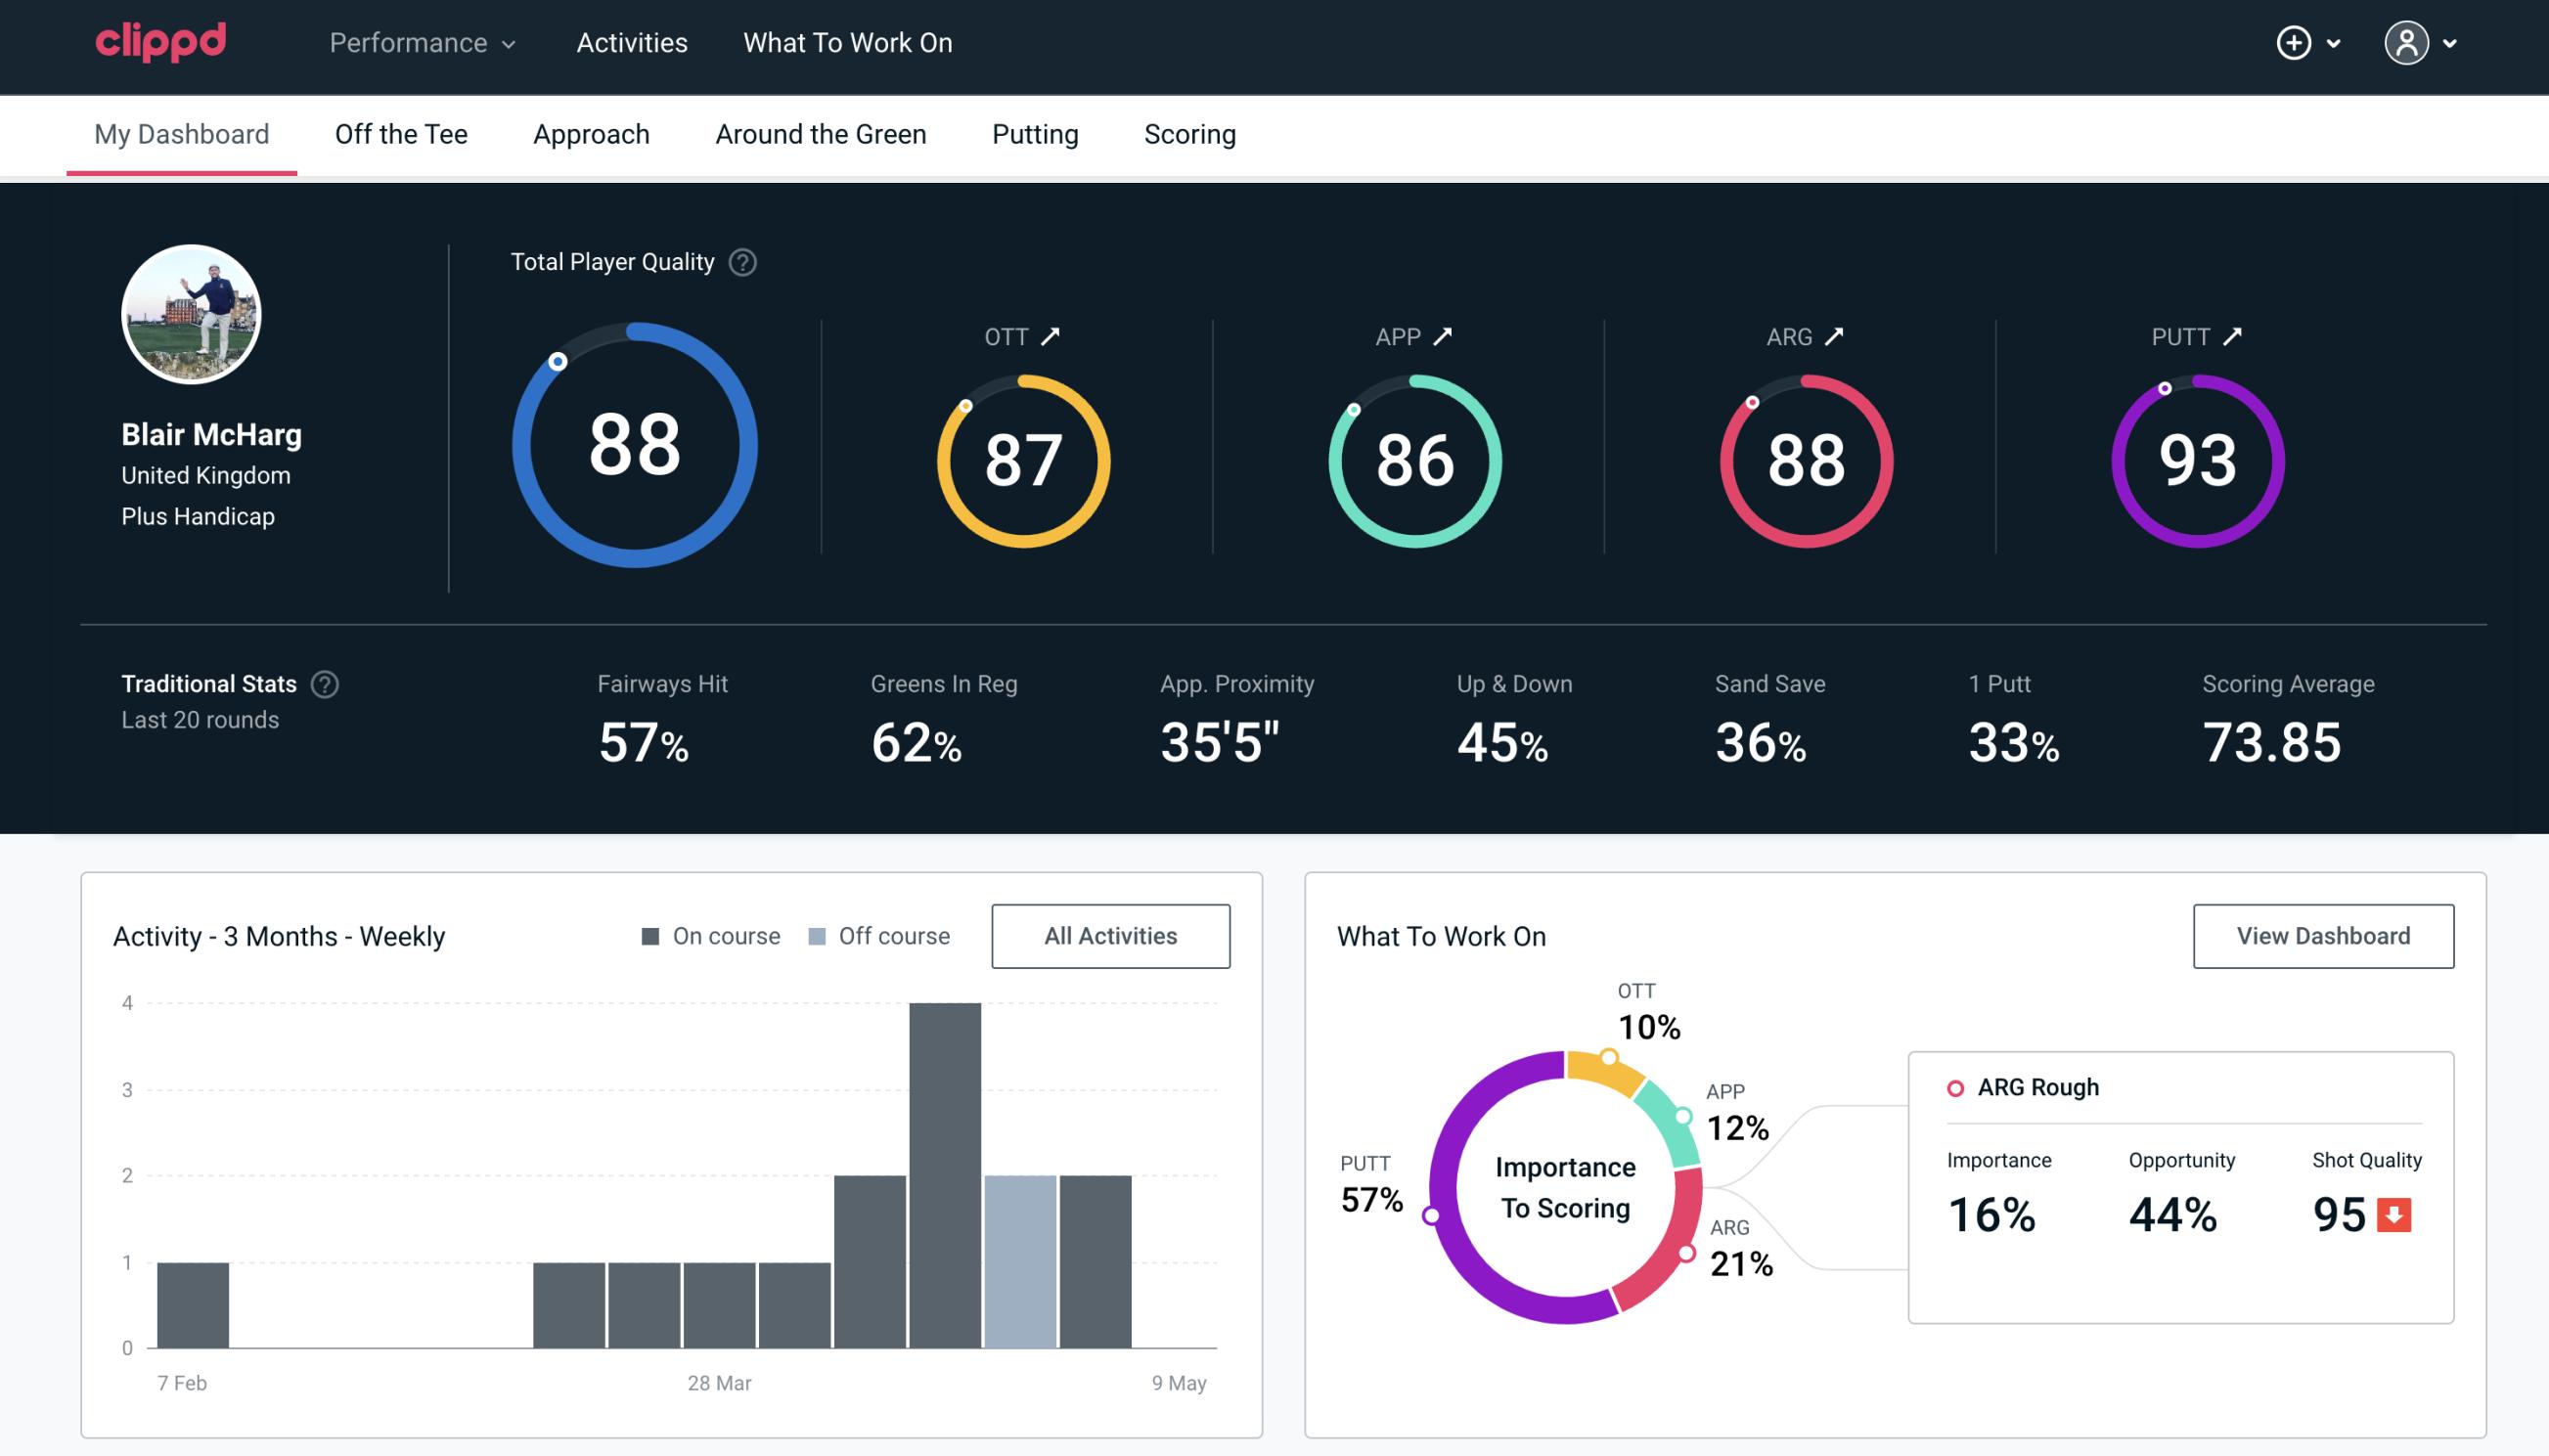Screen dimensions: 2549x1456
Task: Switch to the Putting tab
Action: coord(1035,133)
